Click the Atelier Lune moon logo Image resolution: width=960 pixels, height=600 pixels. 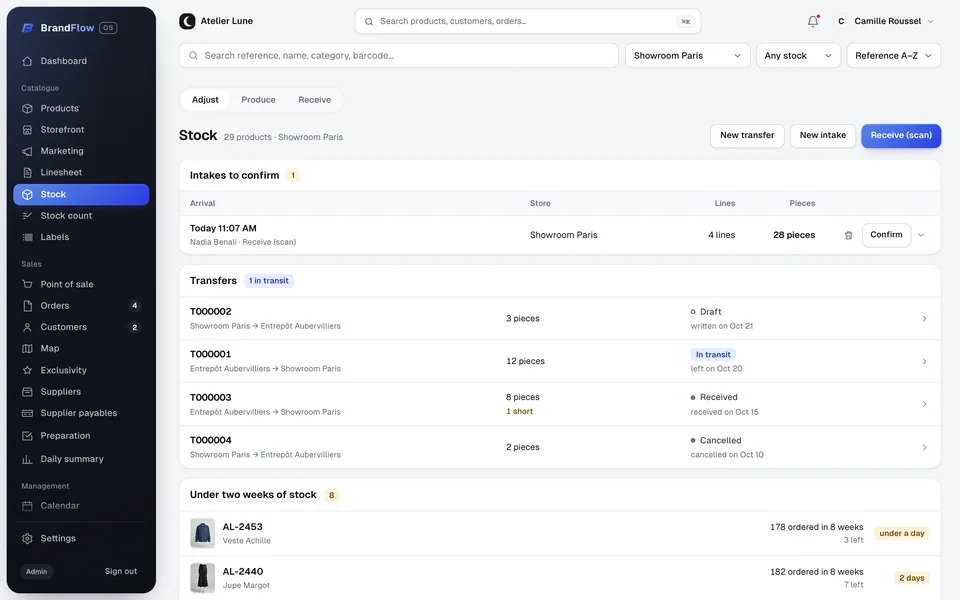pyautogui.click(x=187, y=21)
